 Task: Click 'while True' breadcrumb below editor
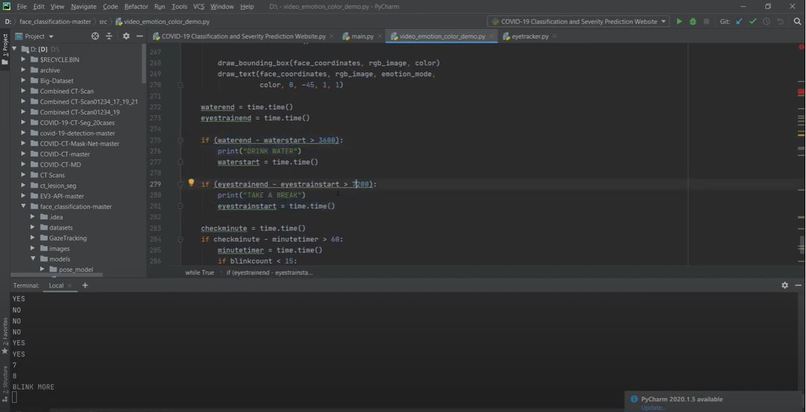pos(199,273)
